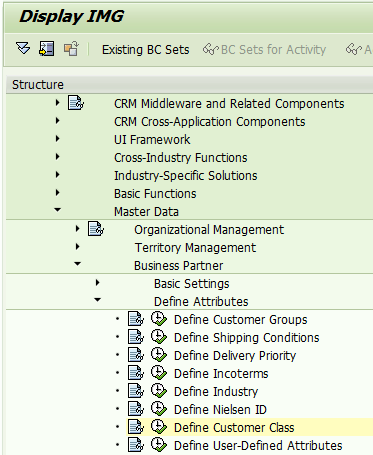Open documentation icon for Organizational Management

pyautogui.click(x=96, y=229)
